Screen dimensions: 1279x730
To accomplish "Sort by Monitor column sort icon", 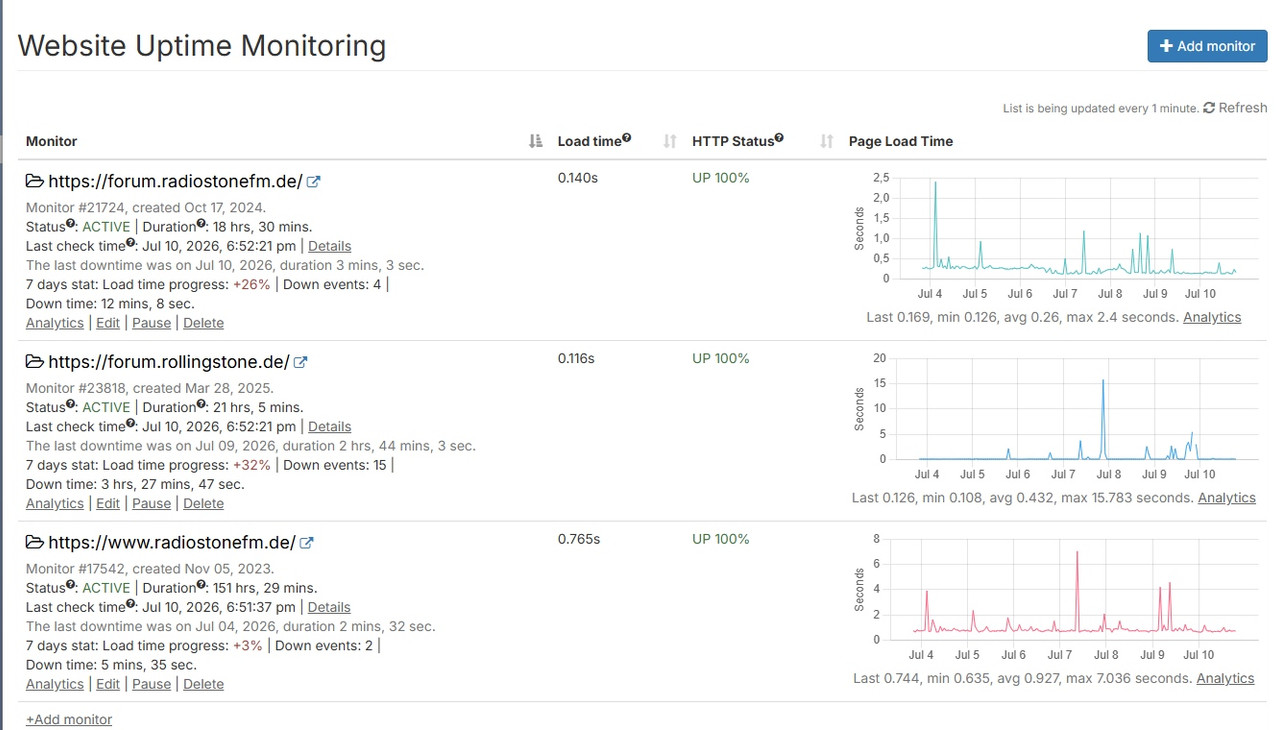I will click(535, 141).
